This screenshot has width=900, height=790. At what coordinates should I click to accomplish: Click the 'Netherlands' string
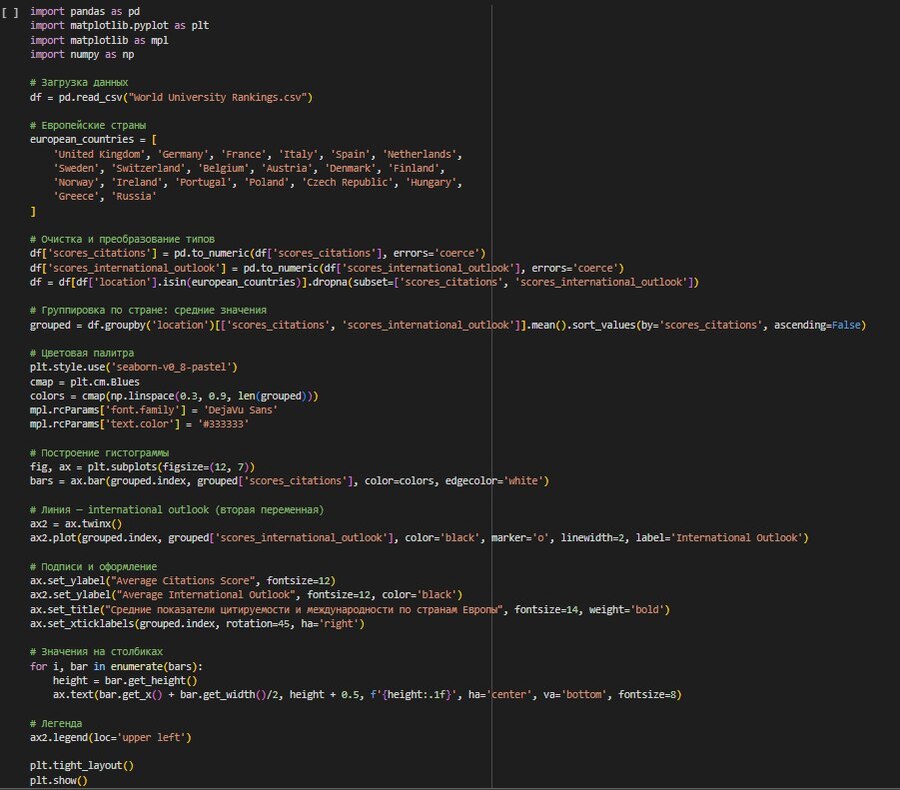pyautogui.click(x=419, y=154)
